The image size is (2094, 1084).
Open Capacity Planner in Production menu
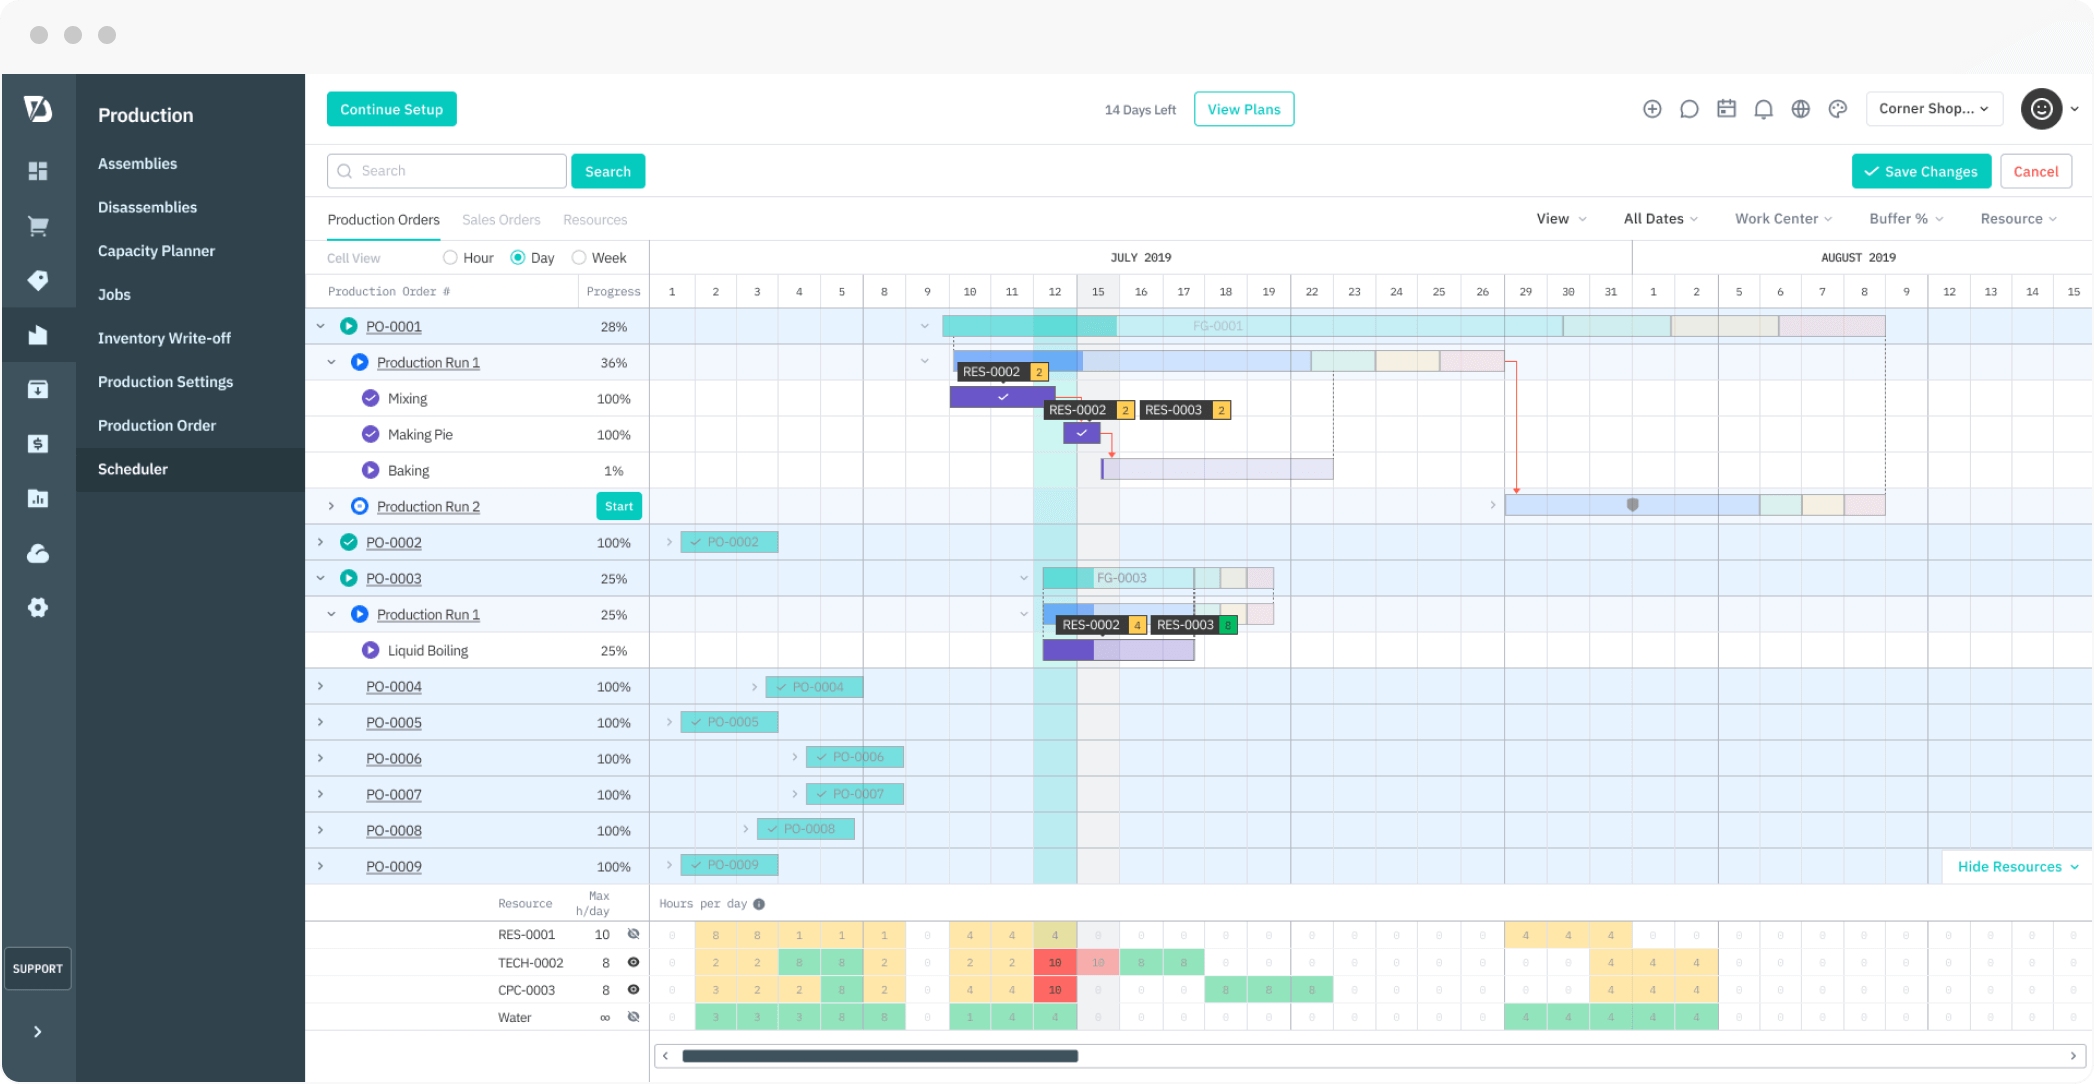click(x=156, y=251)
